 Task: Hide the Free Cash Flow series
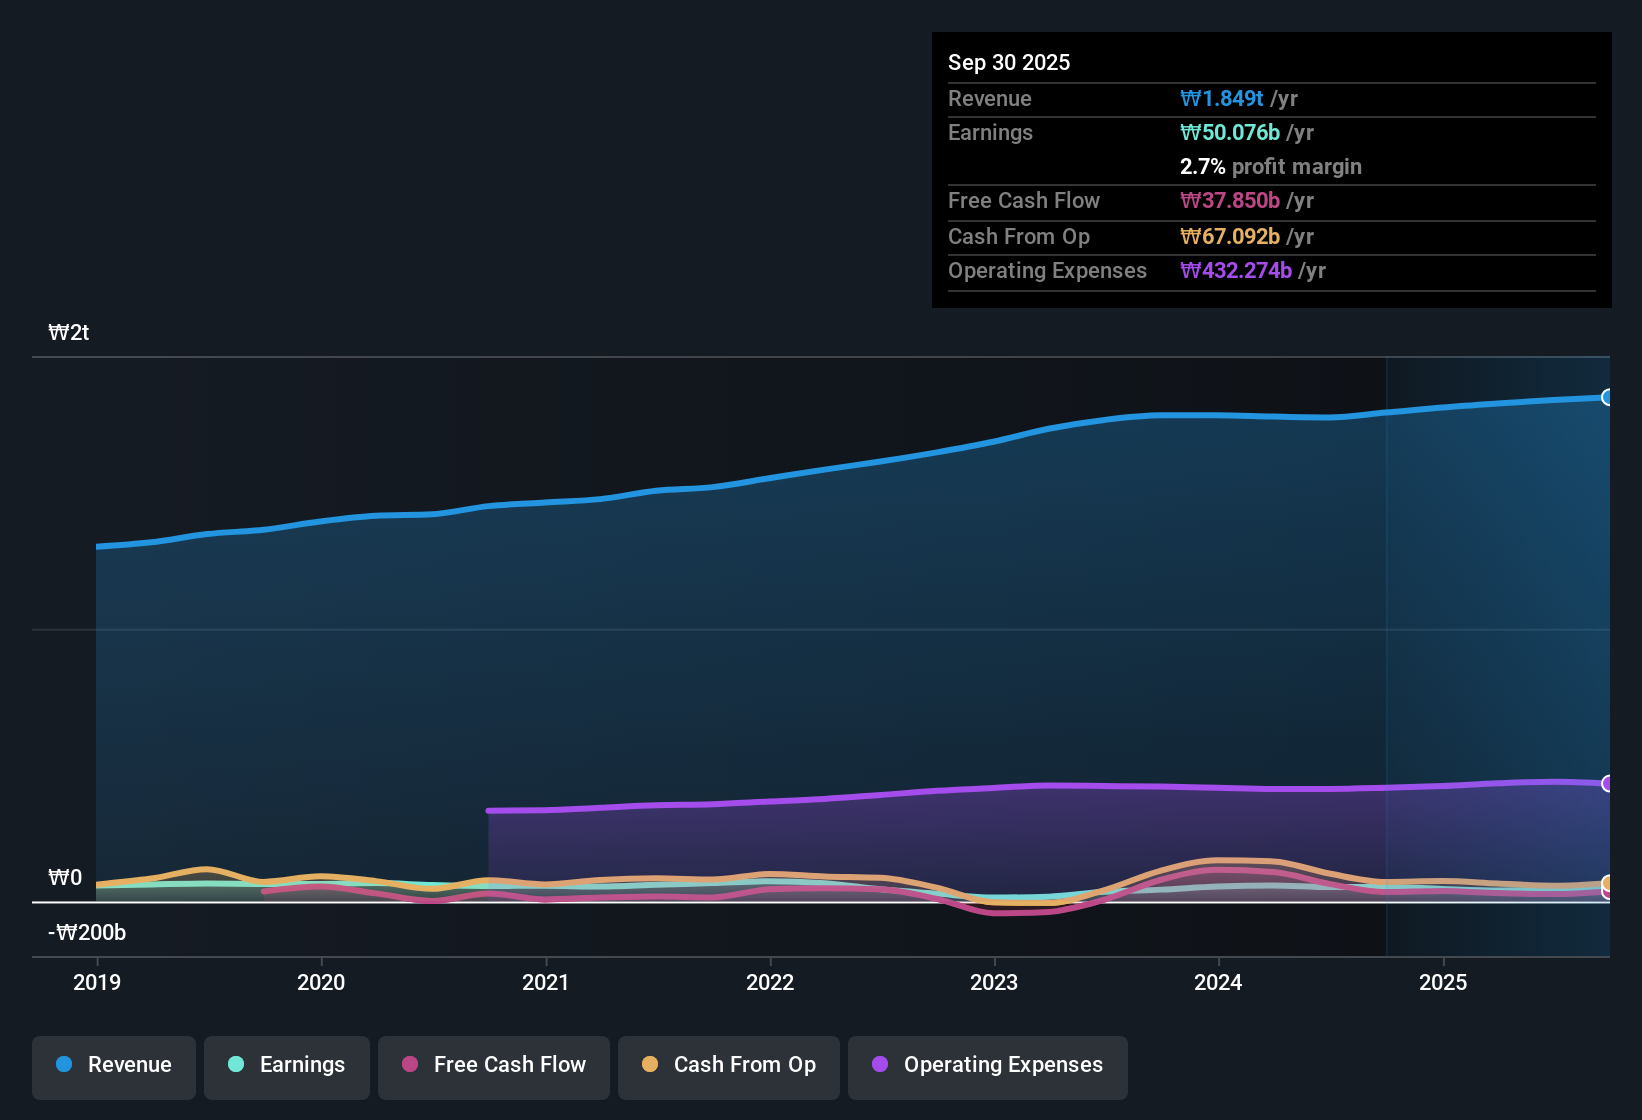click(493, 1066)
